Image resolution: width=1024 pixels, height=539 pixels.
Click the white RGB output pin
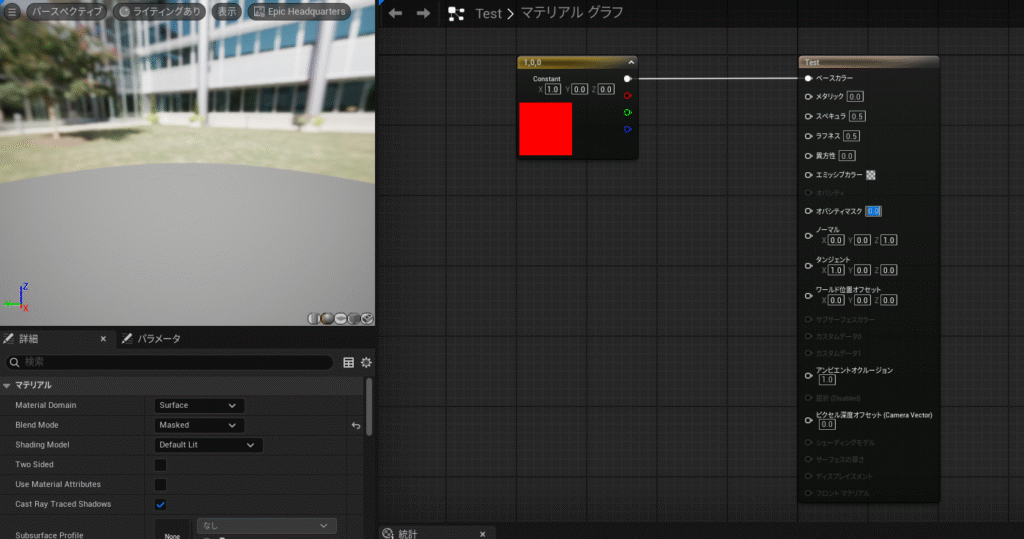627,78
